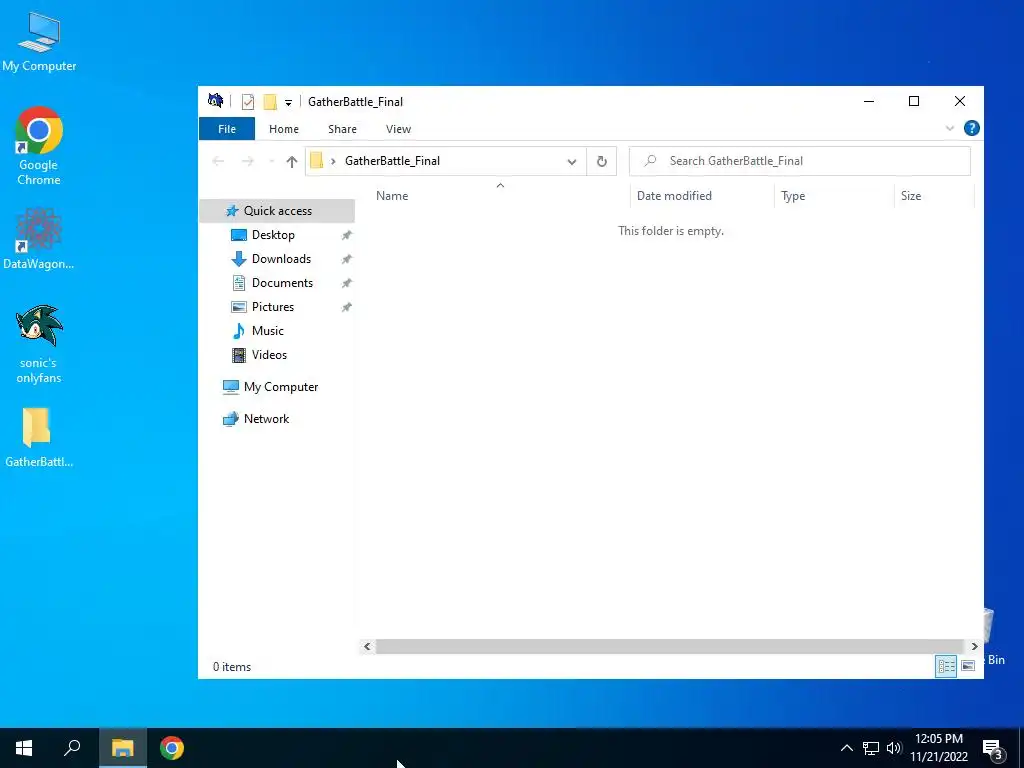Click the Forward navigation arrow
This screenshot has width=1024, height=768.
click(x=248, y=161)
